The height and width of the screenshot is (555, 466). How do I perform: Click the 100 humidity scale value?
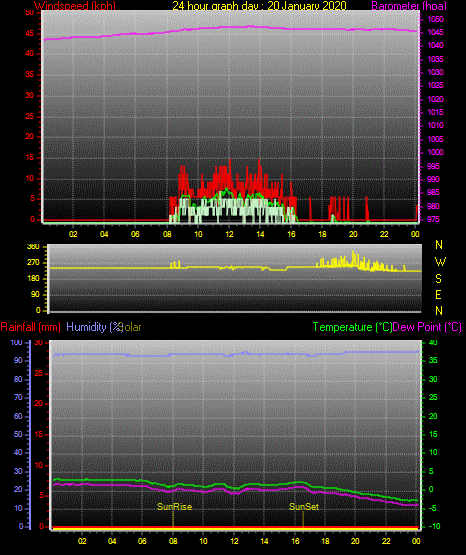pos(16,343)
